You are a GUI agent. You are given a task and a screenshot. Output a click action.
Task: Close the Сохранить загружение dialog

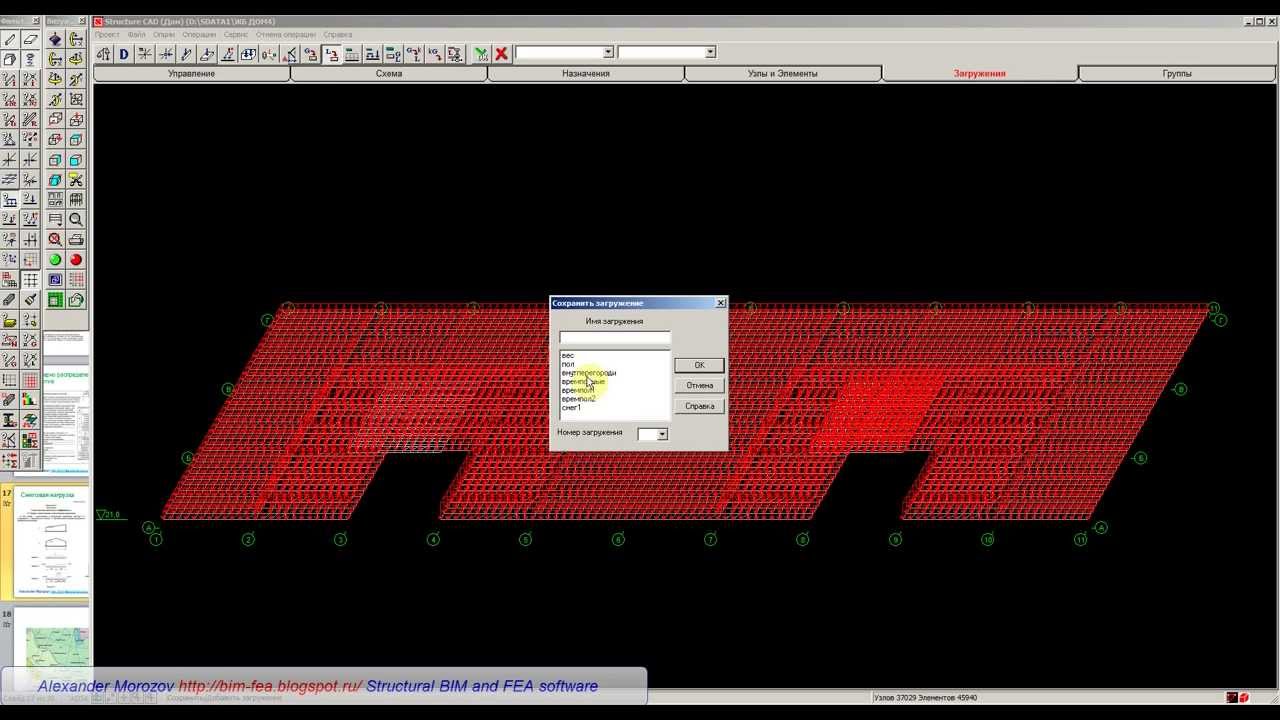coord(720,303)
